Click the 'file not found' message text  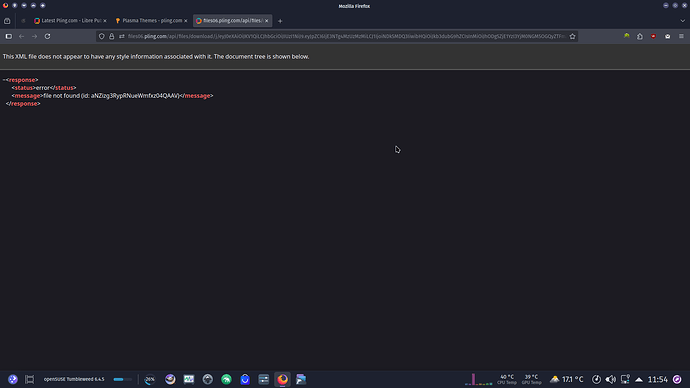coord(111,96)
